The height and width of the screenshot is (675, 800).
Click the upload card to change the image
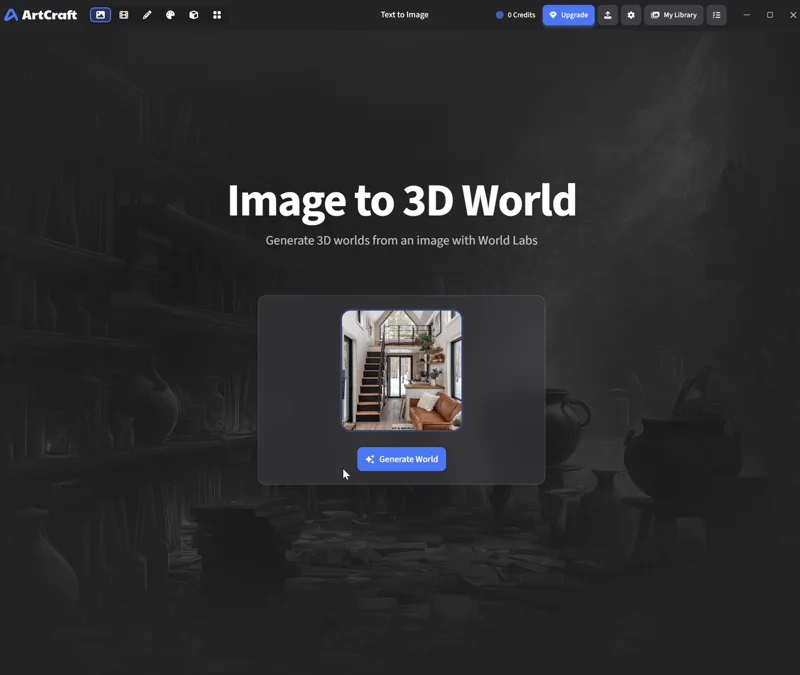click(401, 371)
